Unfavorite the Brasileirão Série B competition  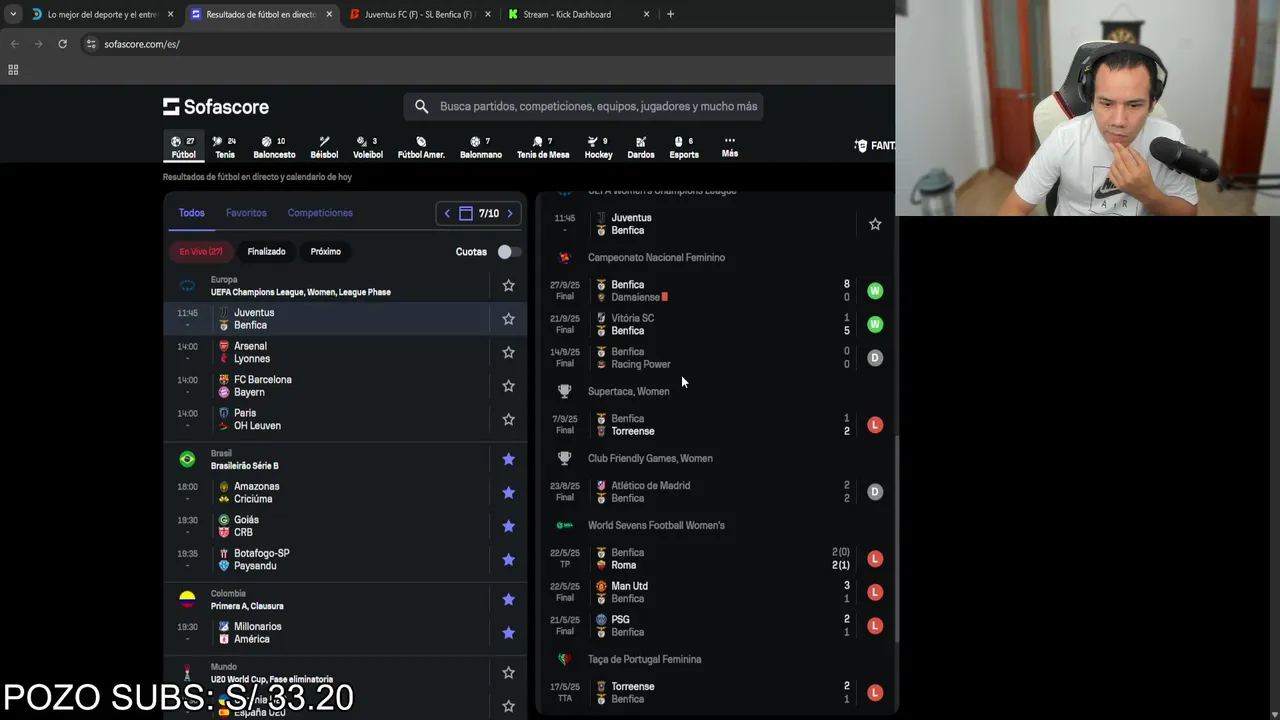(x=508, y=459)
